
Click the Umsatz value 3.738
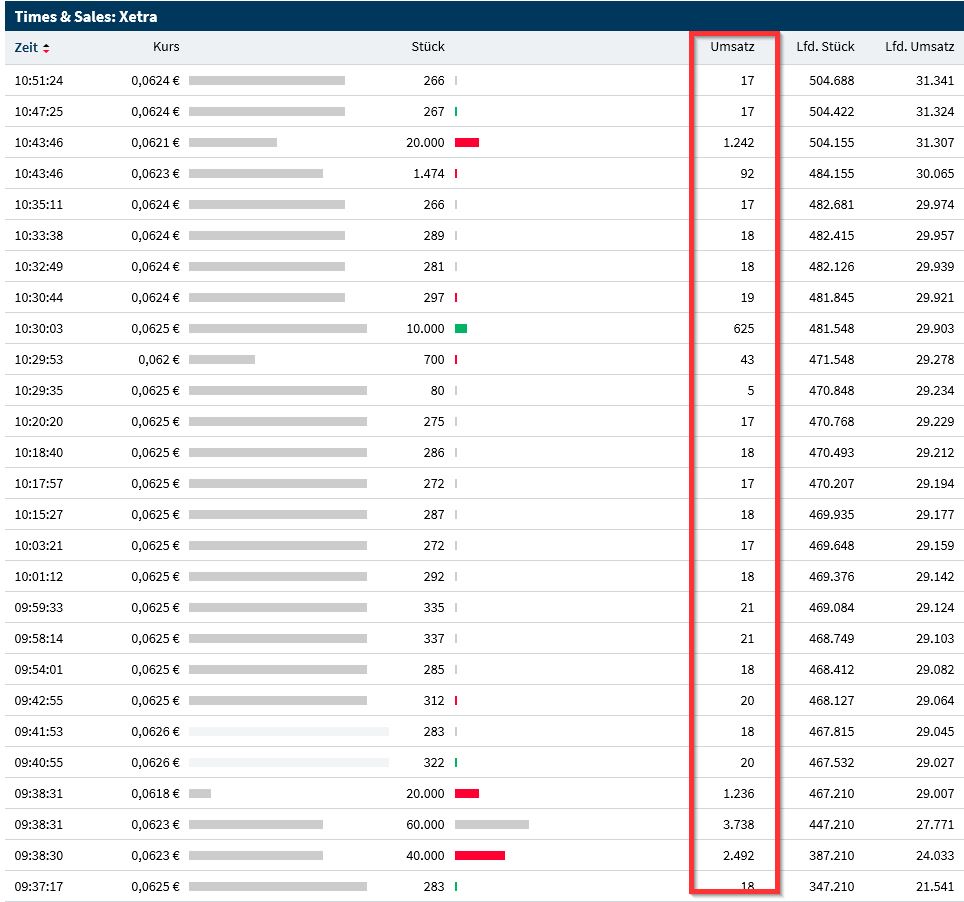(x=738, y=825)
